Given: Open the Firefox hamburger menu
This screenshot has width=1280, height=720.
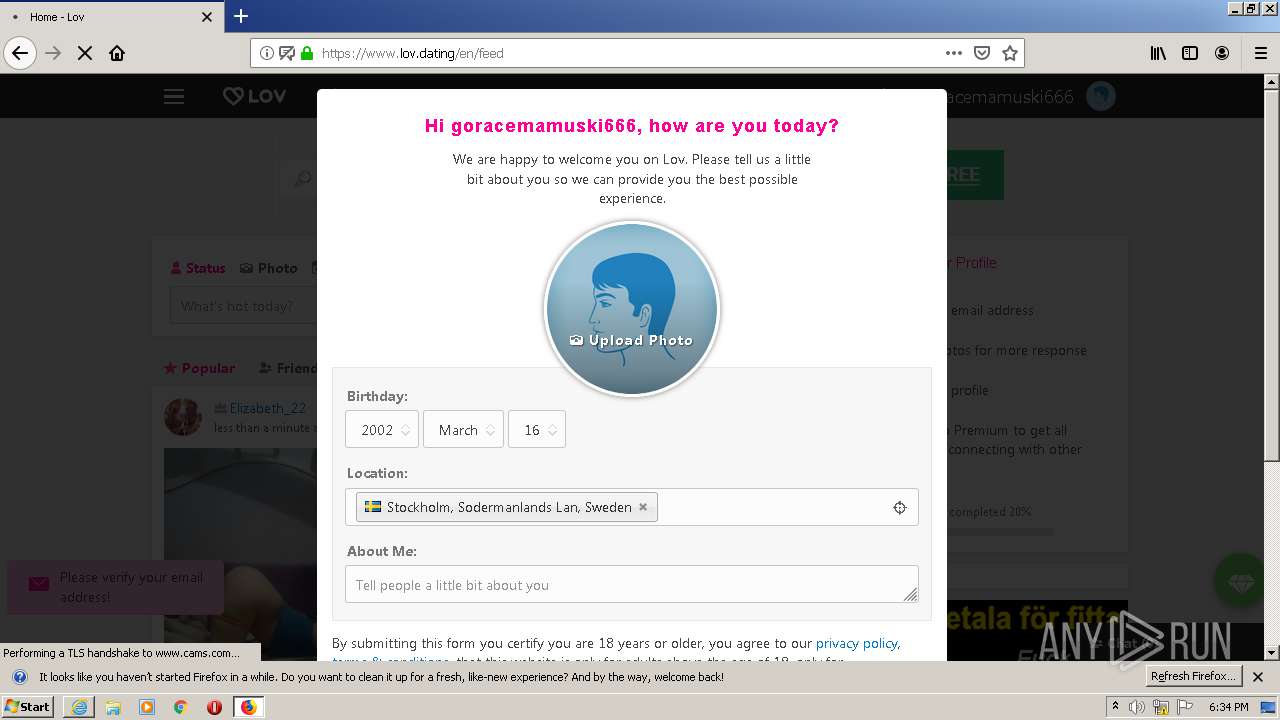Looking at the screenshot, I should pyautogui.click(x=1261, y=53).
